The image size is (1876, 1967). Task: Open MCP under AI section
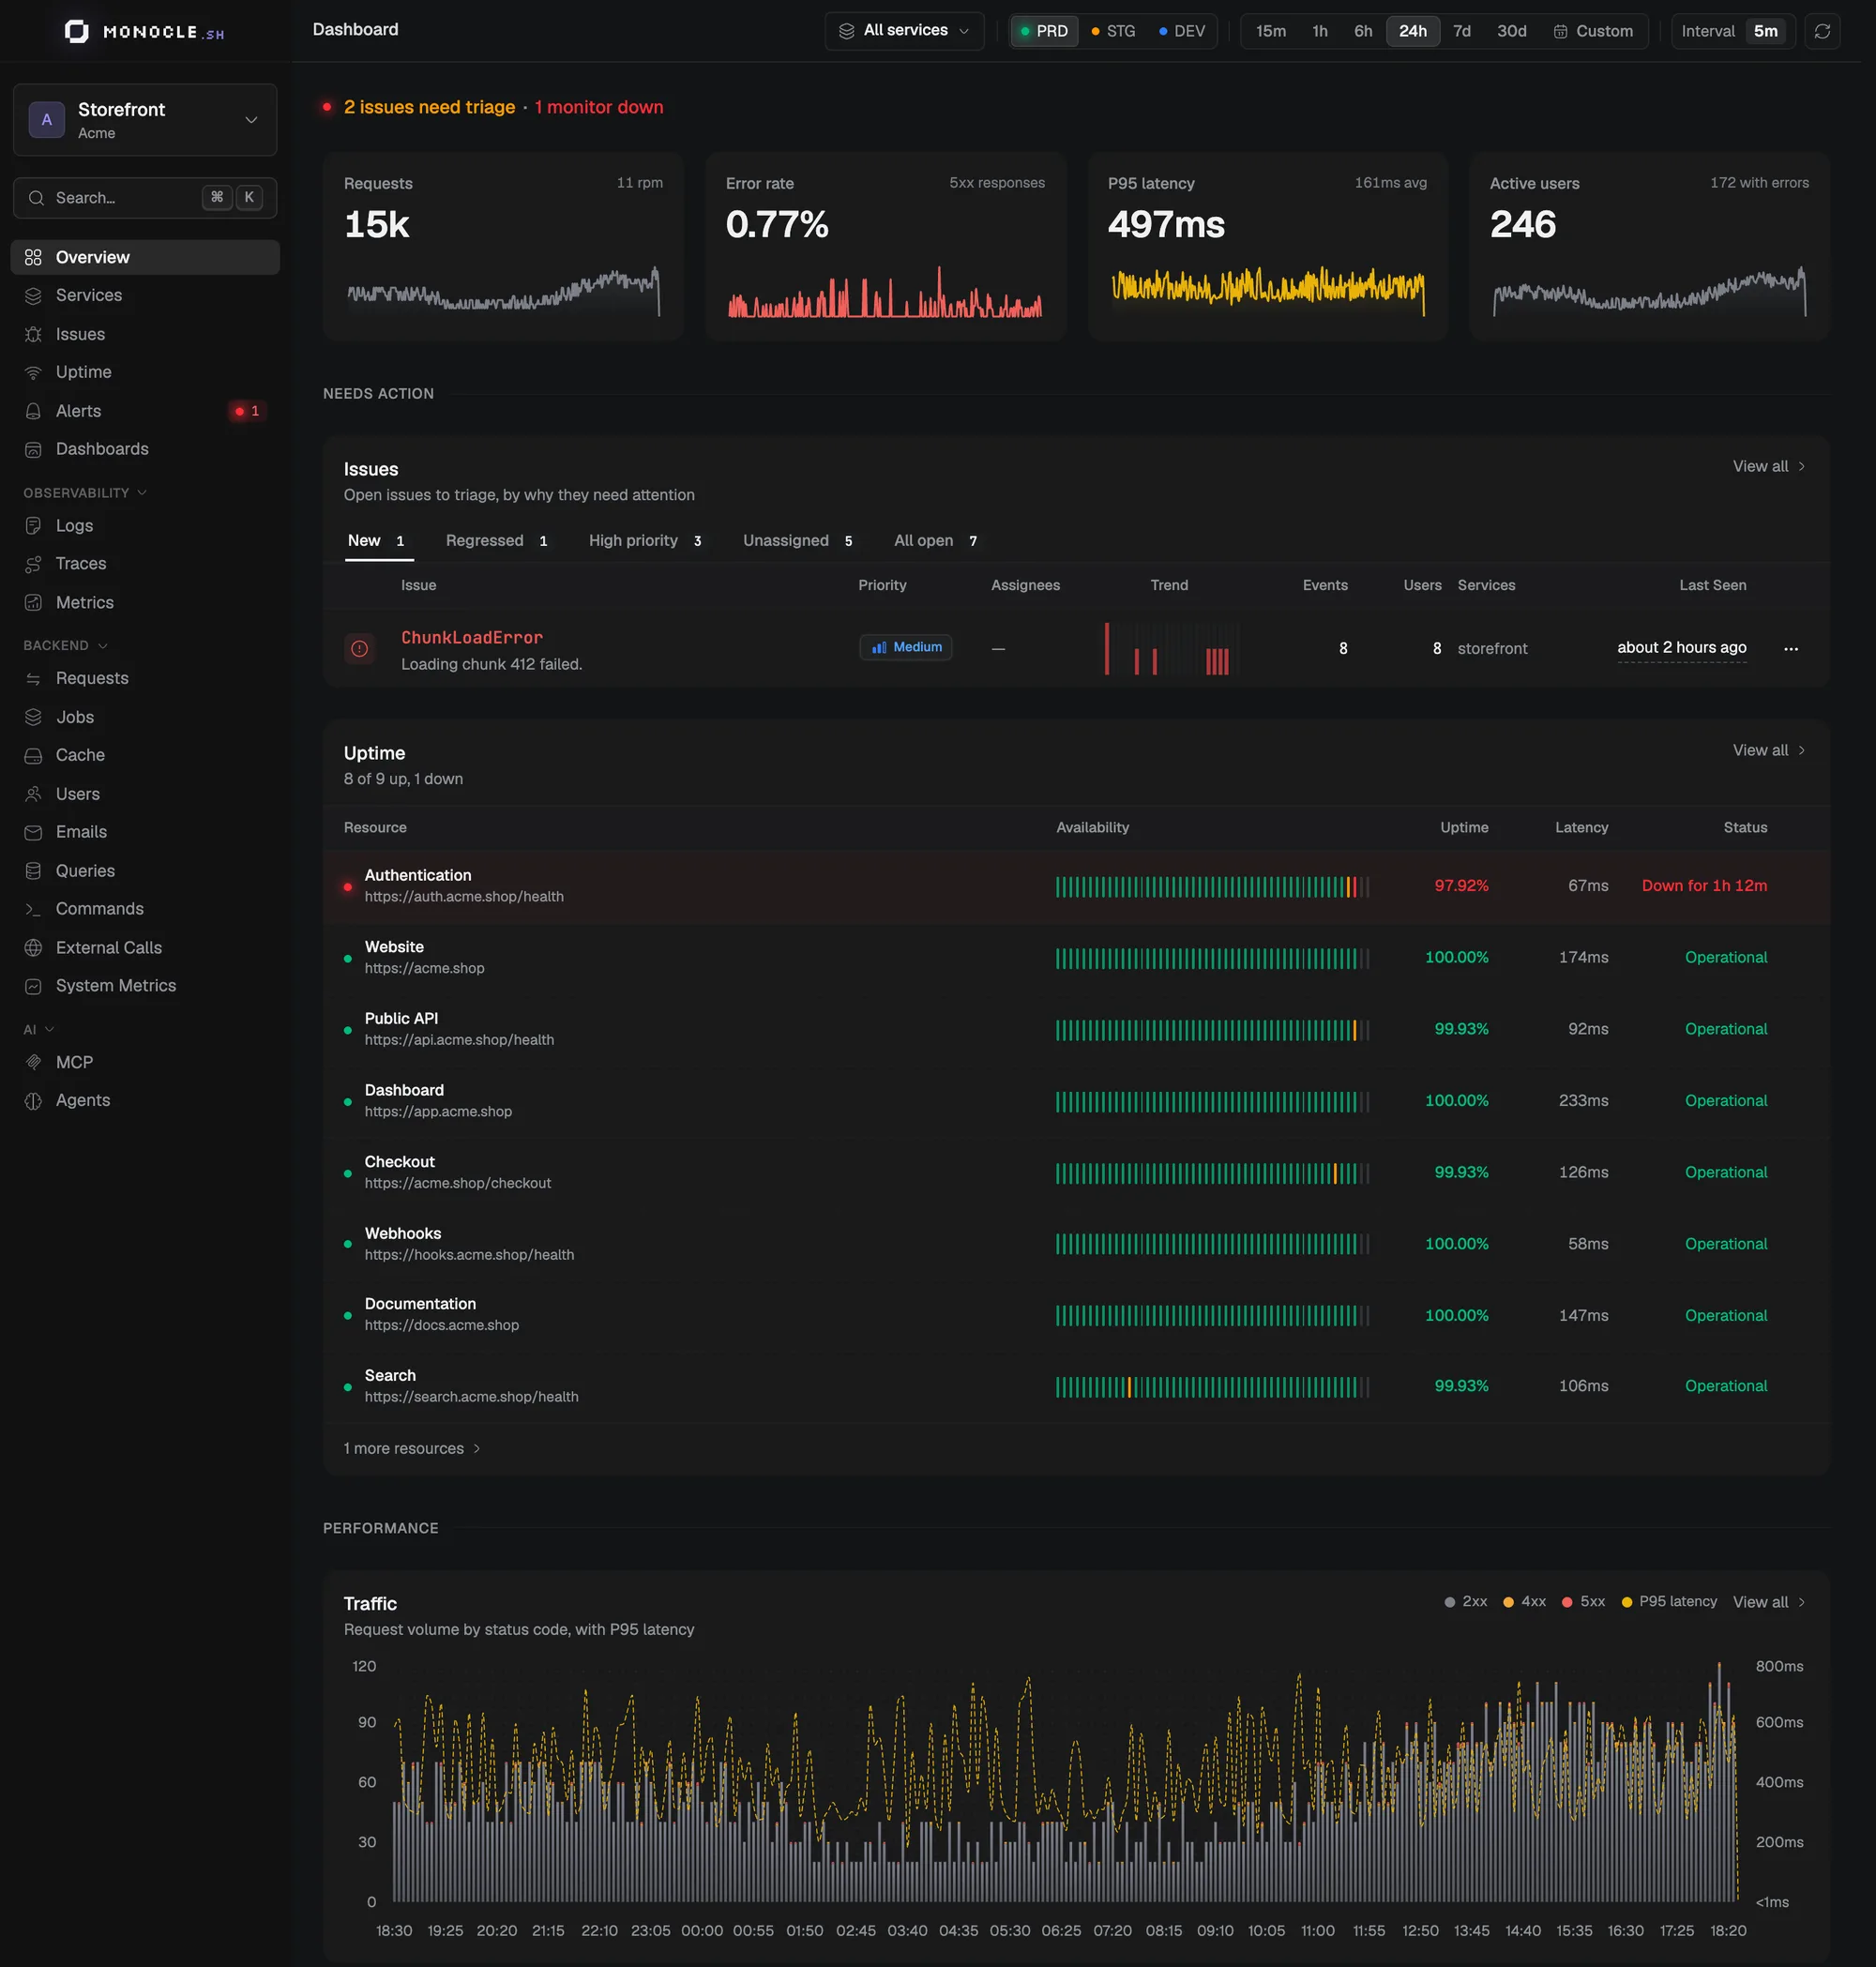click(x=145, y=1062)
